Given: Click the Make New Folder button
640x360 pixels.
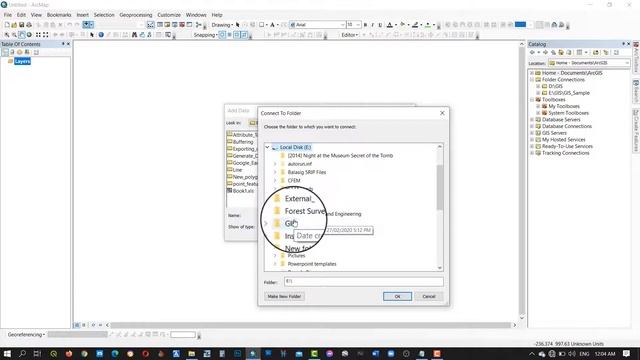Looking at the screenshot, I should (284, 296).
